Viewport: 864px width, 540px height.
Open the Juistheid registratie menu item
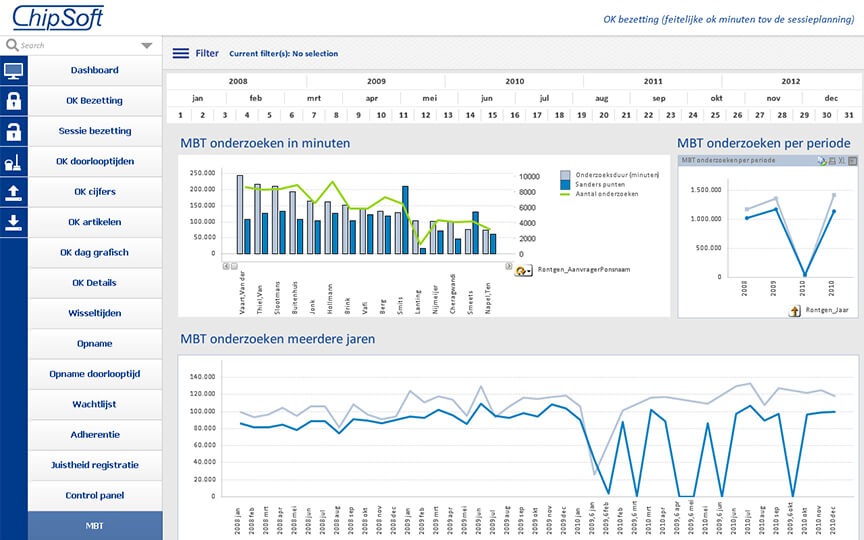pyautogui.click(x=95, y=465)
